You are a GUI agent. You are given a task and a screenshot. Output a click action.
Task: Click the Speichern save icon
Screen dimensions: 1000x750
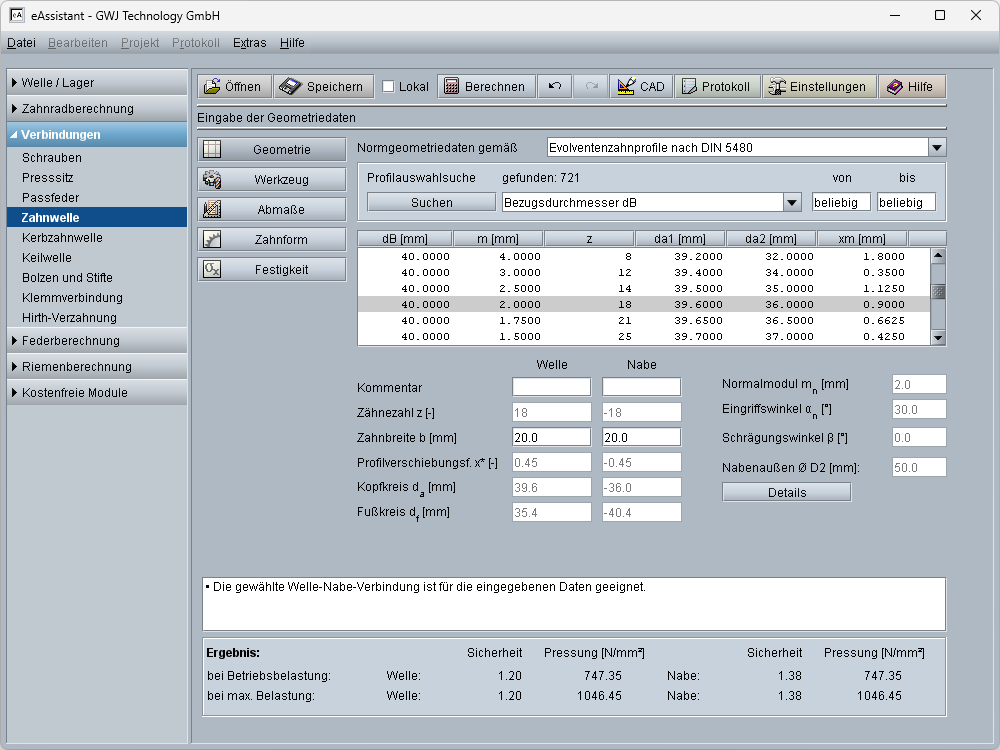(290, 87)
